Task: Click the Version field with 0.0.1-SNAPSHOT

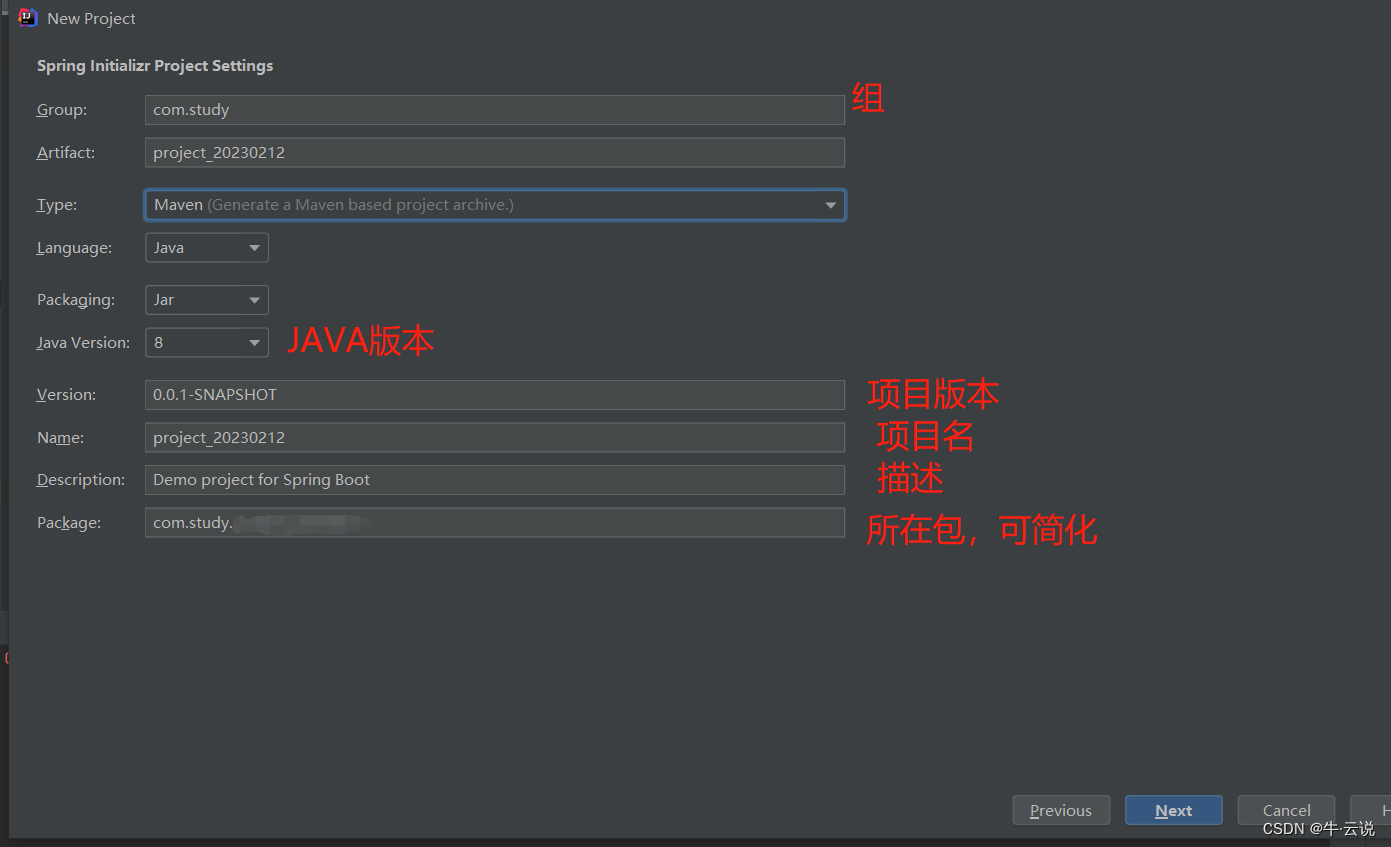Action: [495, 395]
